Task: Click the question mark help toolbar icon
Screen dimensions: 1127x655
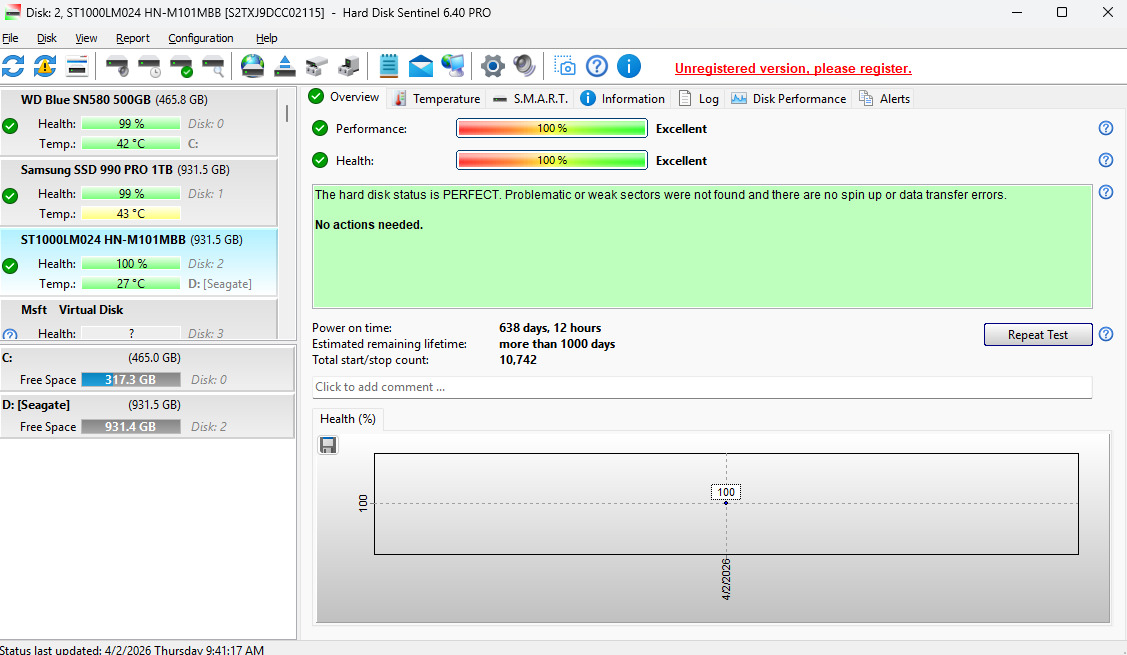Action: point(597,66)
